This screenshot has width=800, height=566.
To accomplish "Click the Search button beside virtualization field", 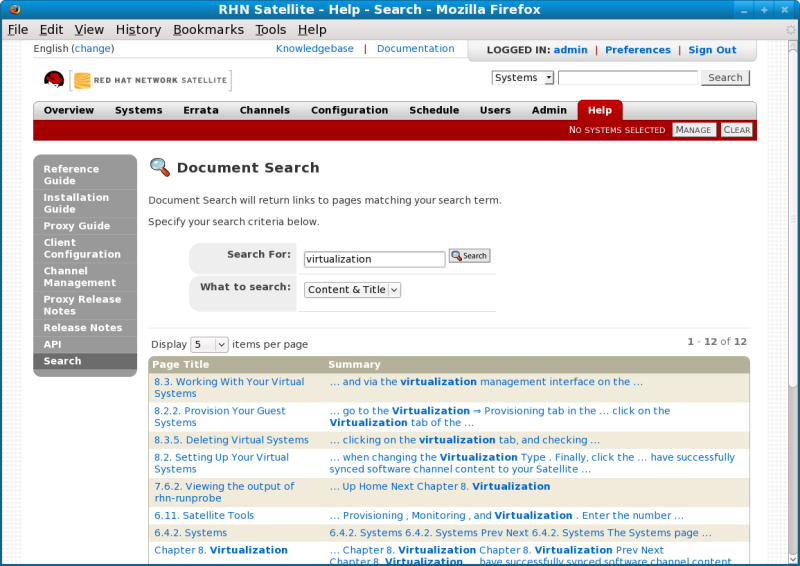I will tap(469, 256).
